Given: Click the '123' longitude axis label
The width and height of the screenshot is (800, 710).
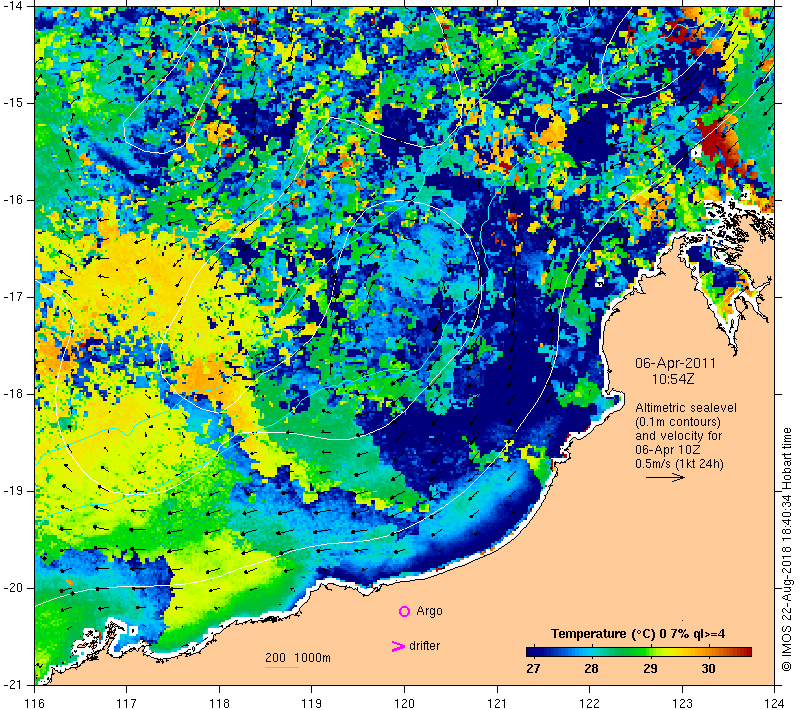Looking at the screenshot, I should pyautogui.click(x=682, y=703).
